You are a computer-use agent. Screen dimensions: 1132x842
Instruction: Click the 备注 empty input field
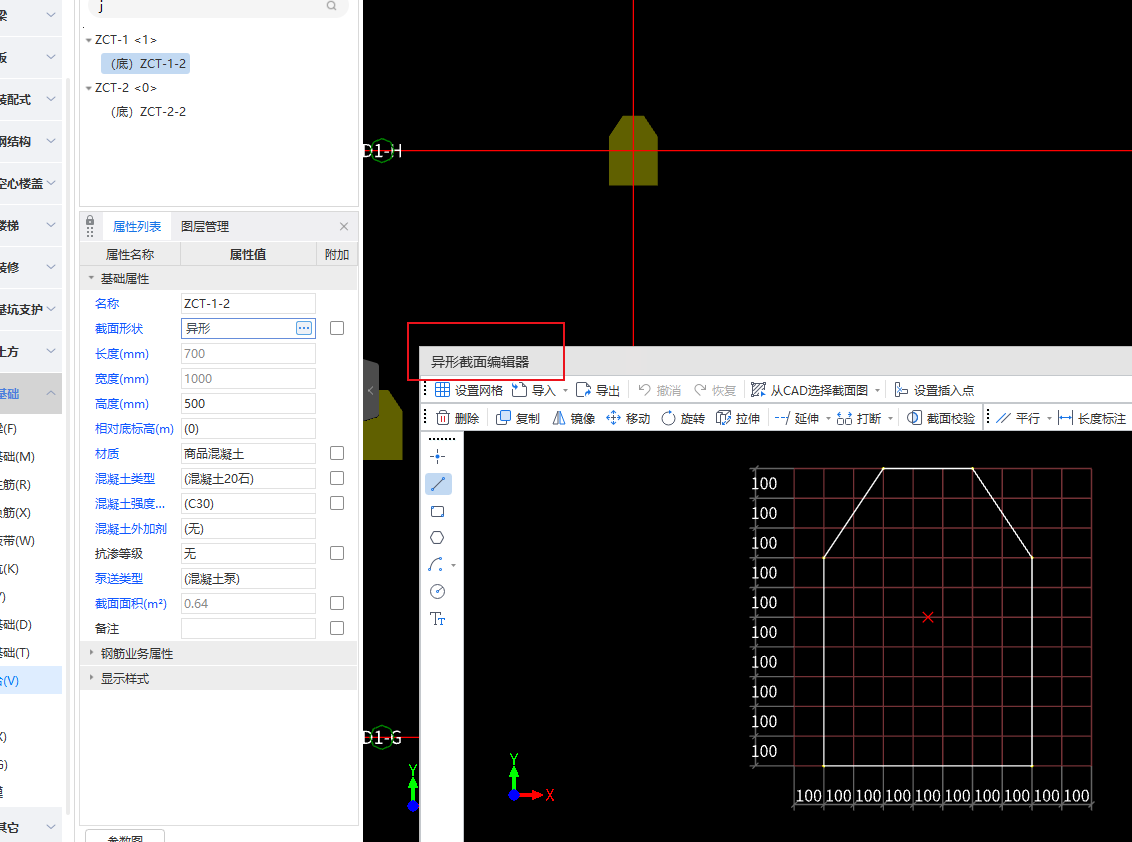click(x=248, y=628)
